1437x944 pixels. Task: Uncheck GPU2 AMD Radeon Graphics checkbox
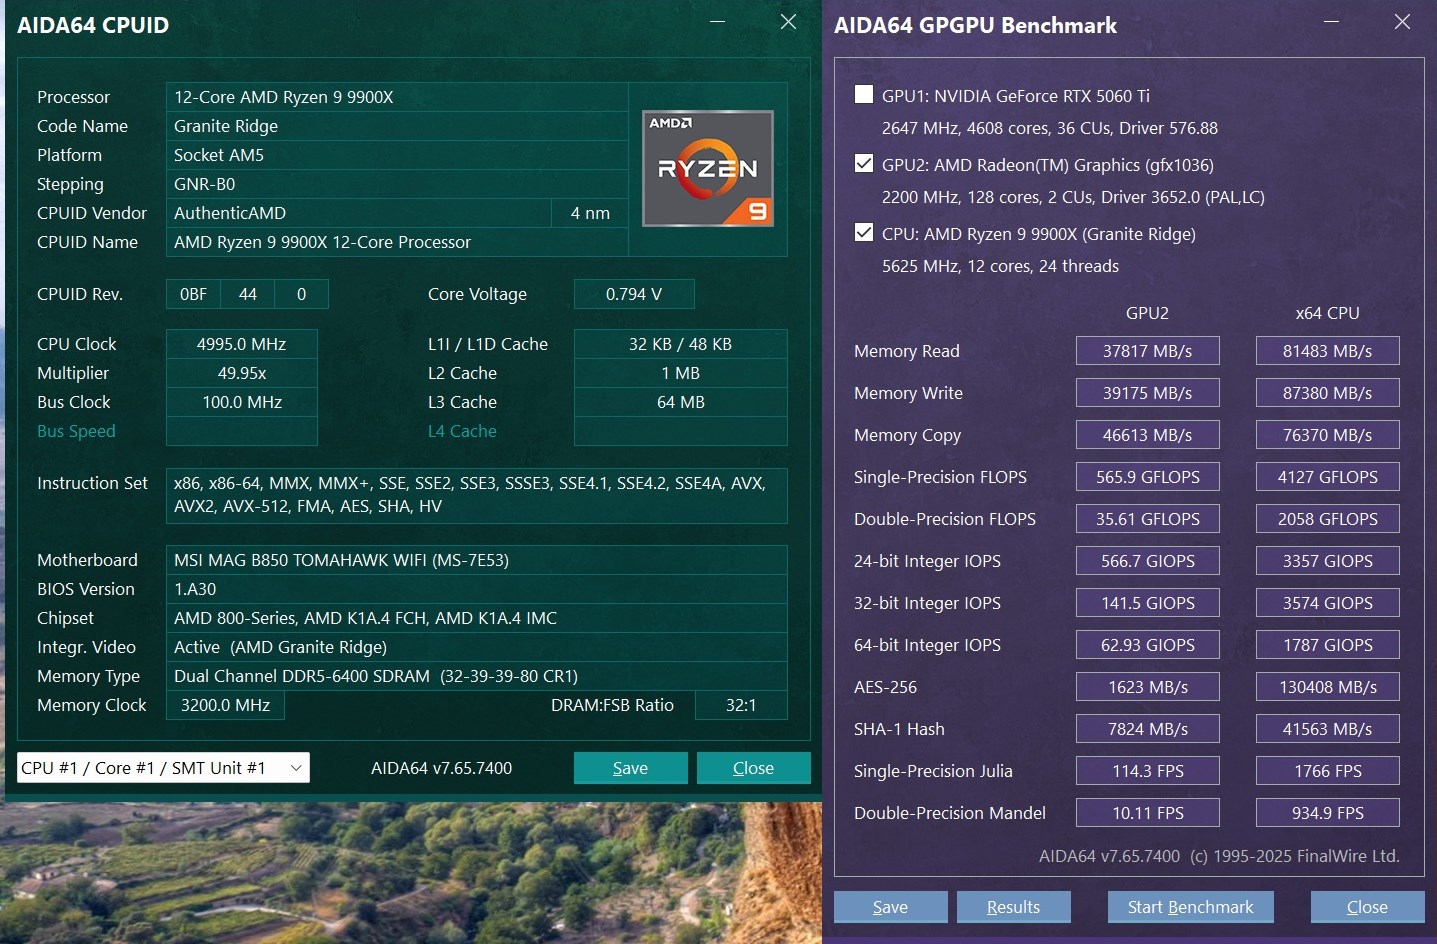coord(864,164)
